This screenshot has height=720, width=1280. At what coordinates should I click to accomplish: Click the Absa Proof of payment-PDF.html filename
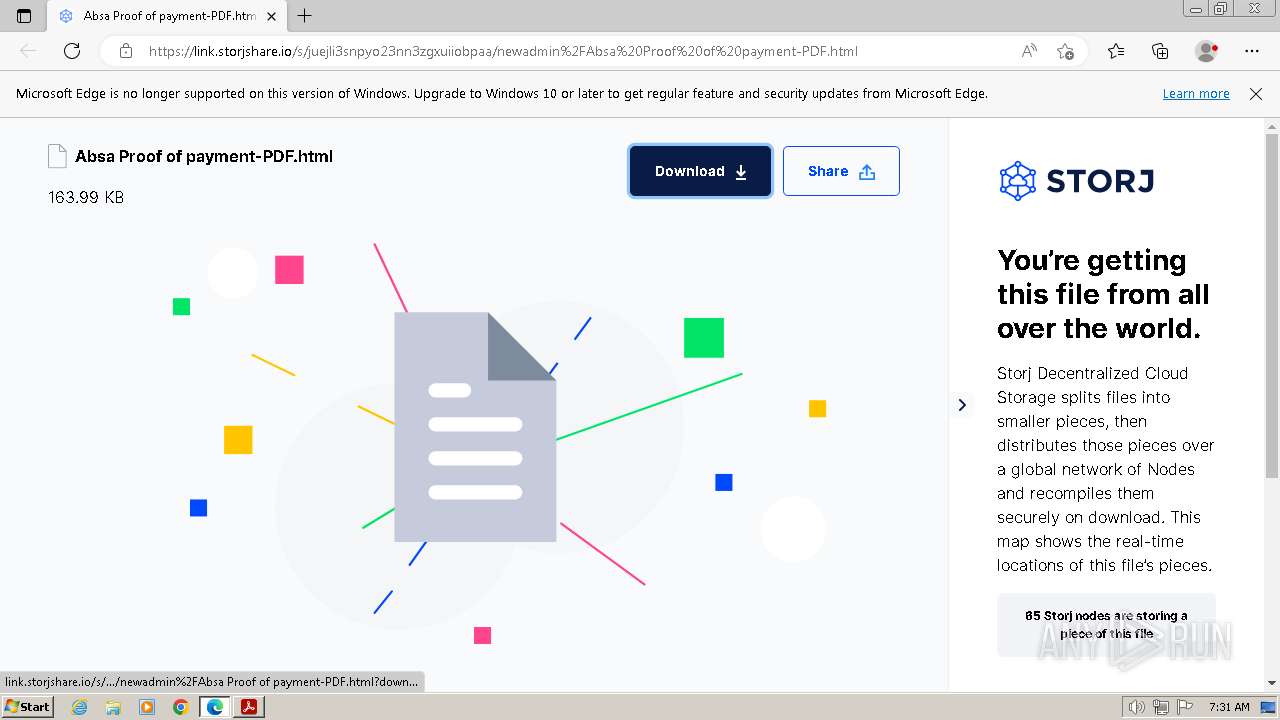point(204,156)
